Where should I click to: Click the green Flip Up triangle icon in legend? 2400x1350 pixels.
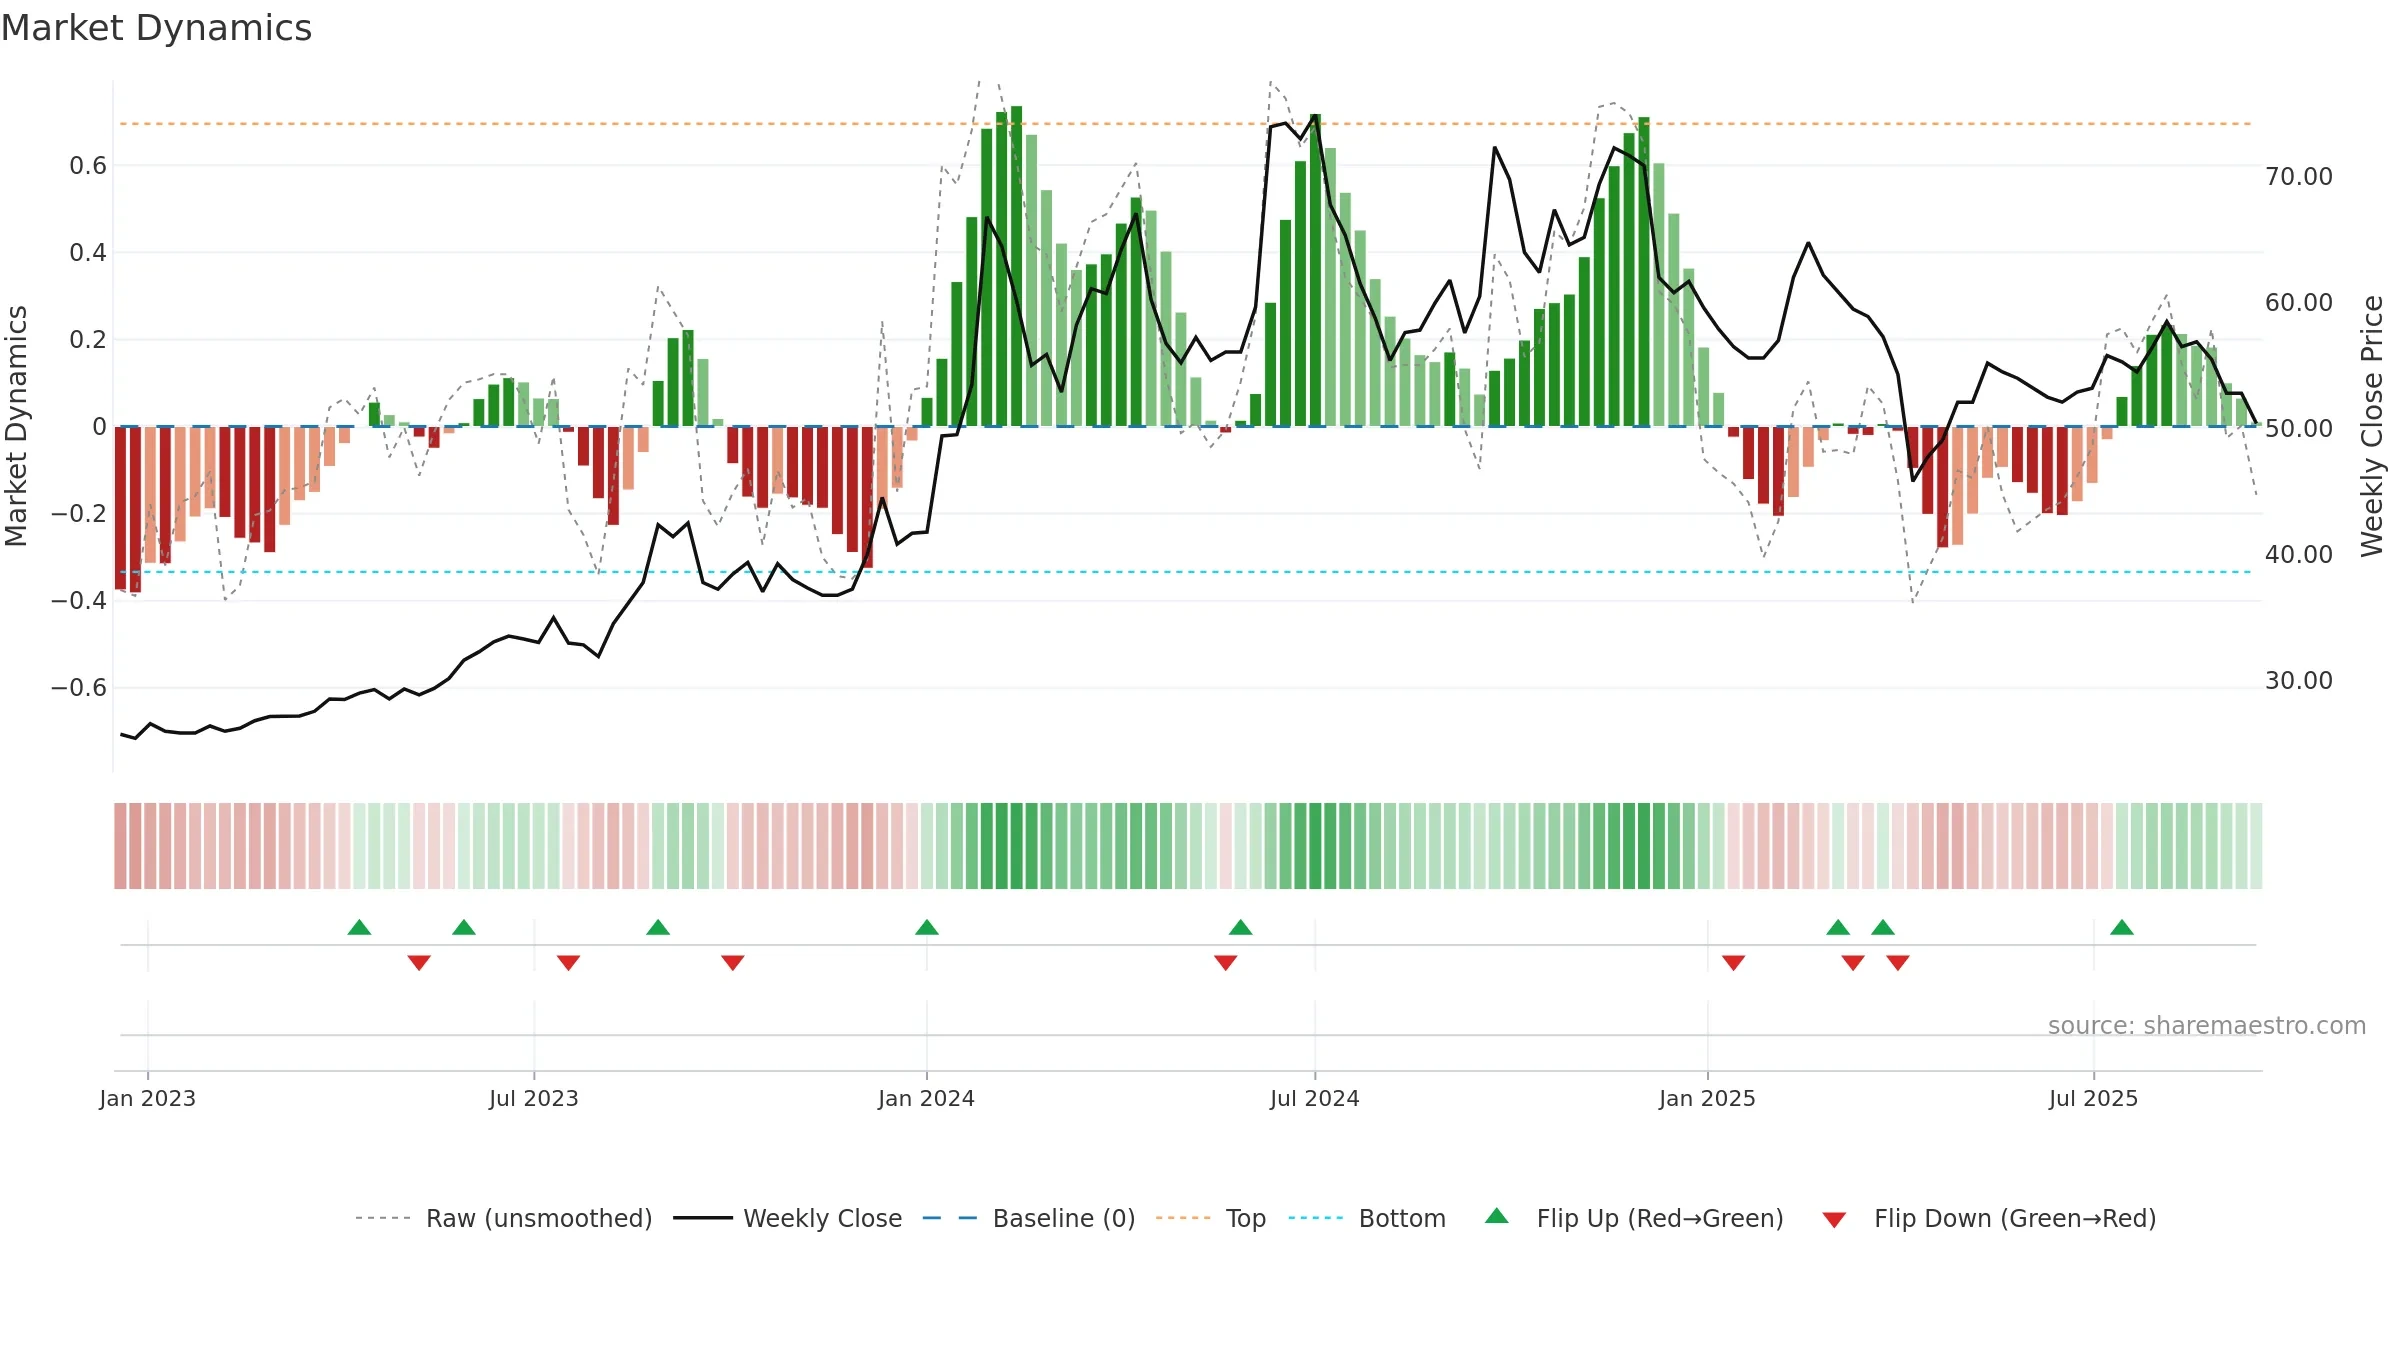[x=1497, y=1216]
